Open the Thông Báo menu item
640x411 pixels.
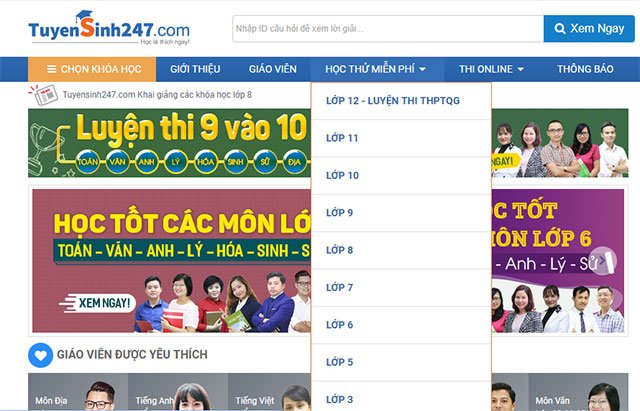click(585, 69)
